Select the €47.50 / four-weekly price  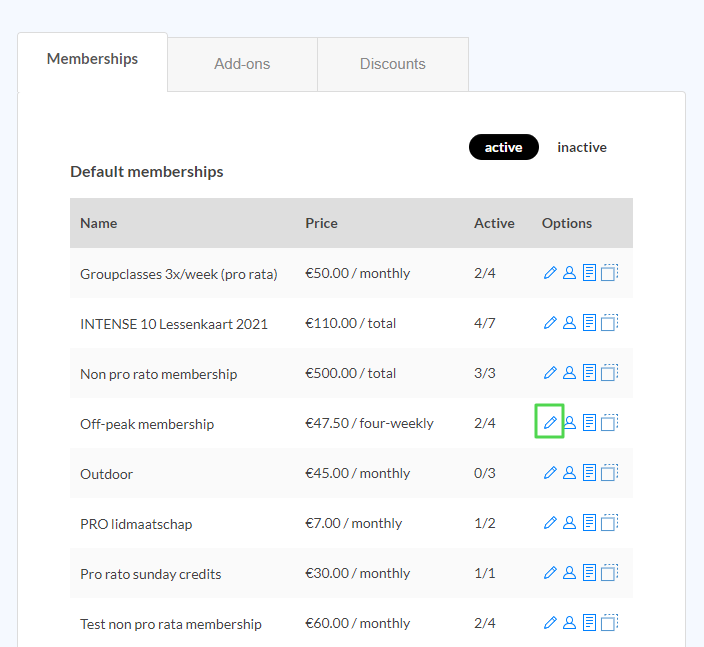[x=370, y=423]
